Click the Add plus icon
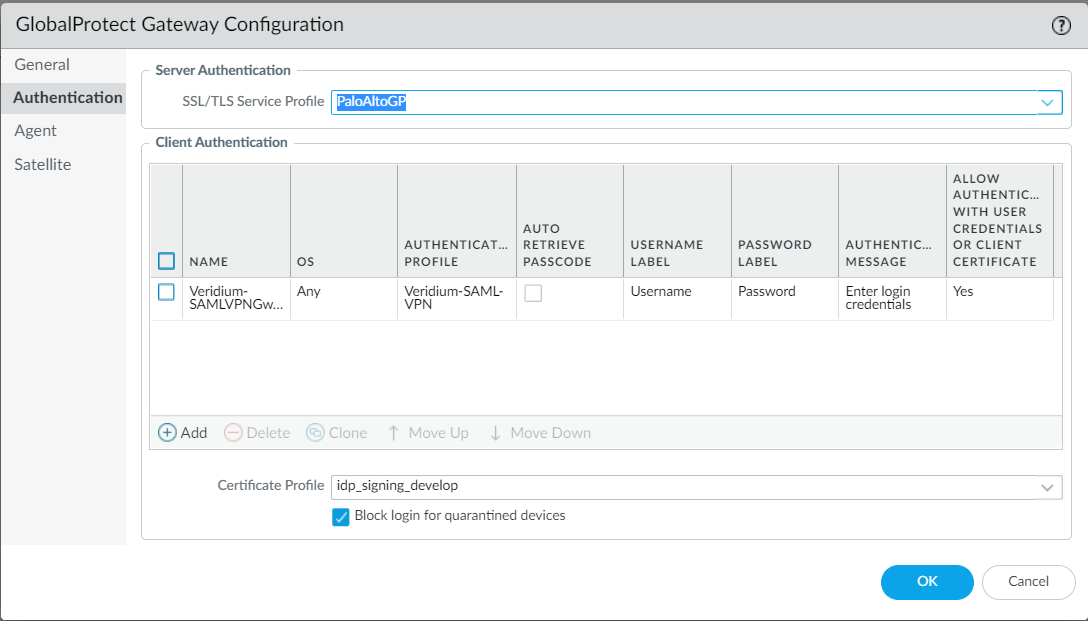 (168, 433)
